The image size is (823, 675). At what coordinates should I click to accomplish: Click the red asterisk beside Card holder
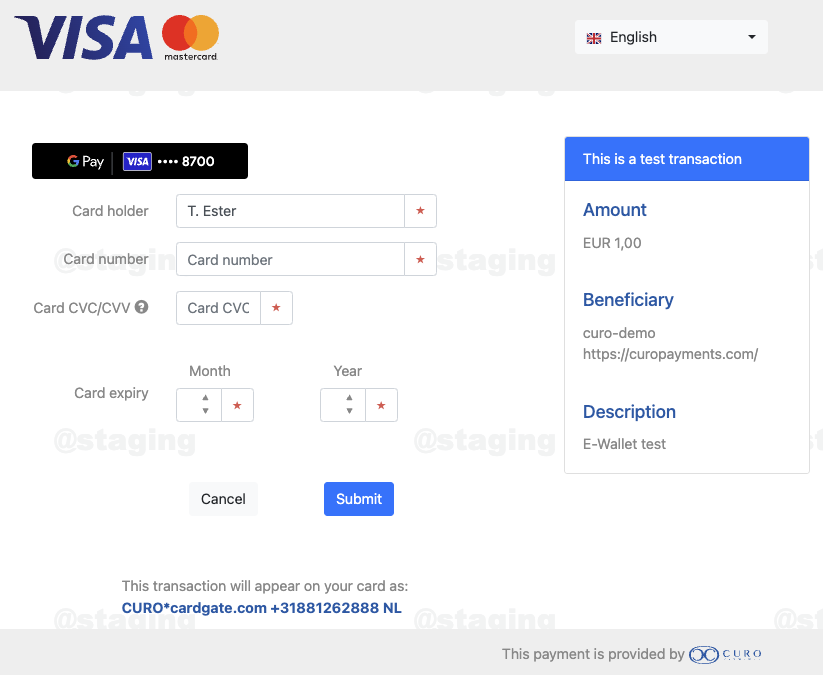pyautogui.click(x=420, y=211)
